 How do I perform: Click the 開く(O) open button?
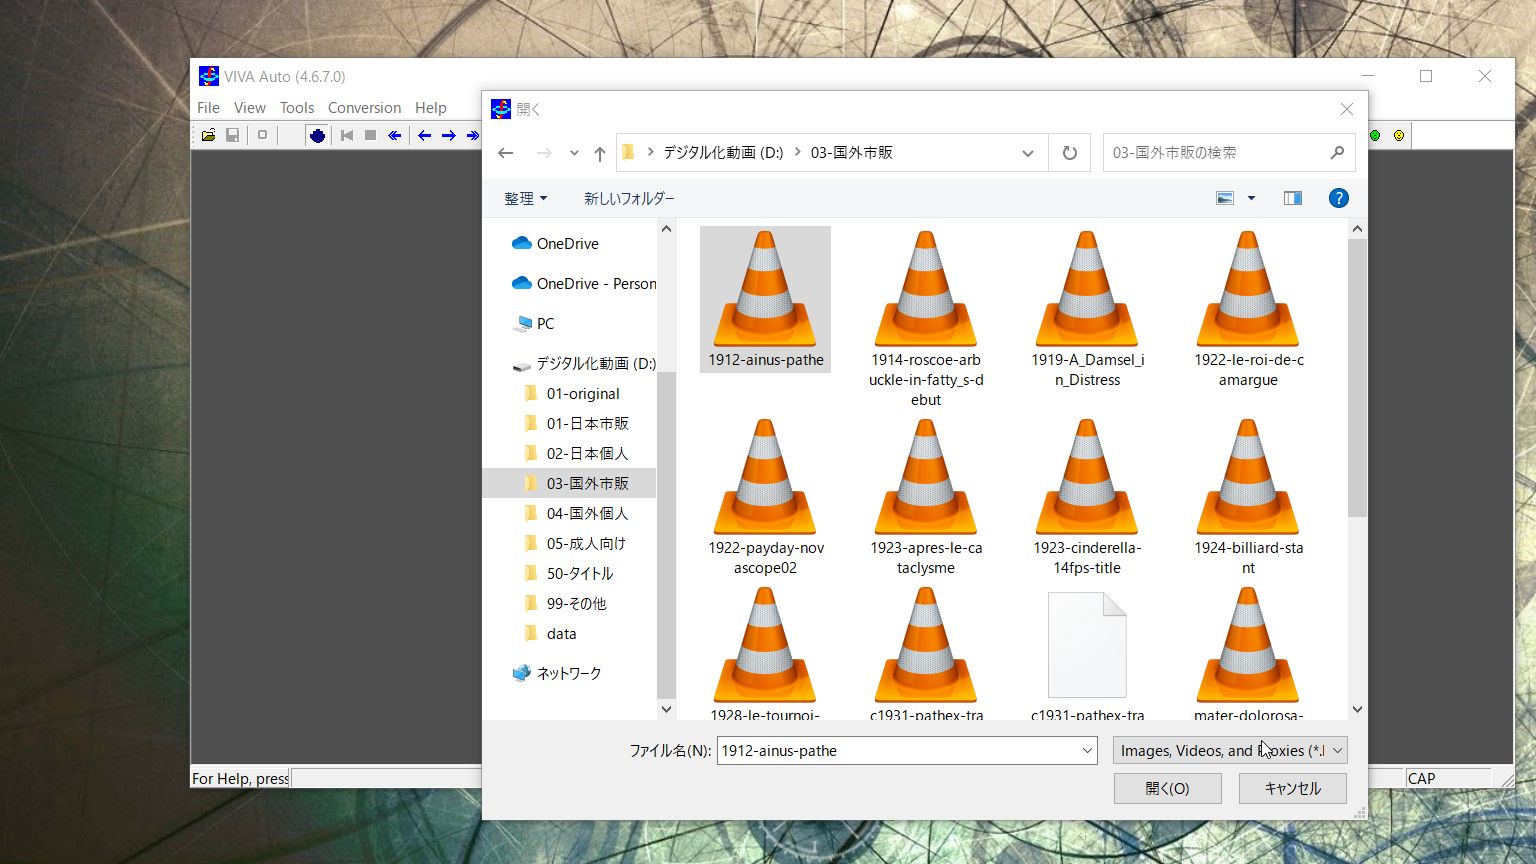pos(1167,788)
